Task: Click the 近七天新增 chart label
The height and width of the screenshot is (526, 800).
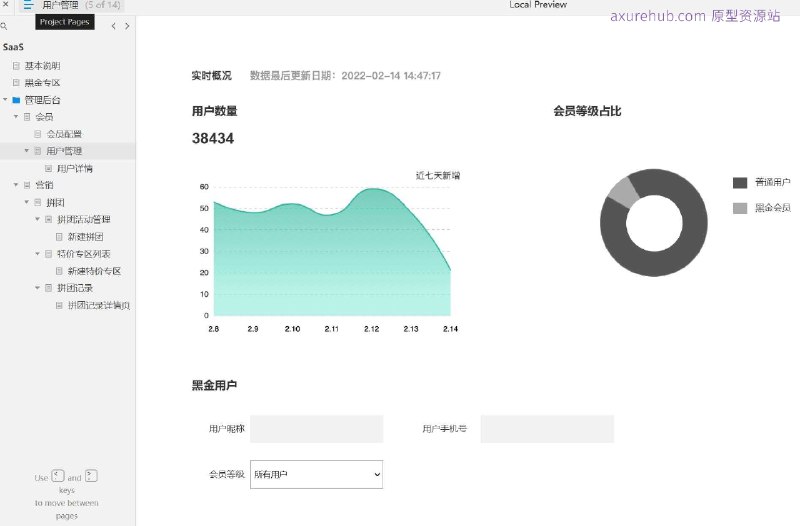Action: (438, 176)
